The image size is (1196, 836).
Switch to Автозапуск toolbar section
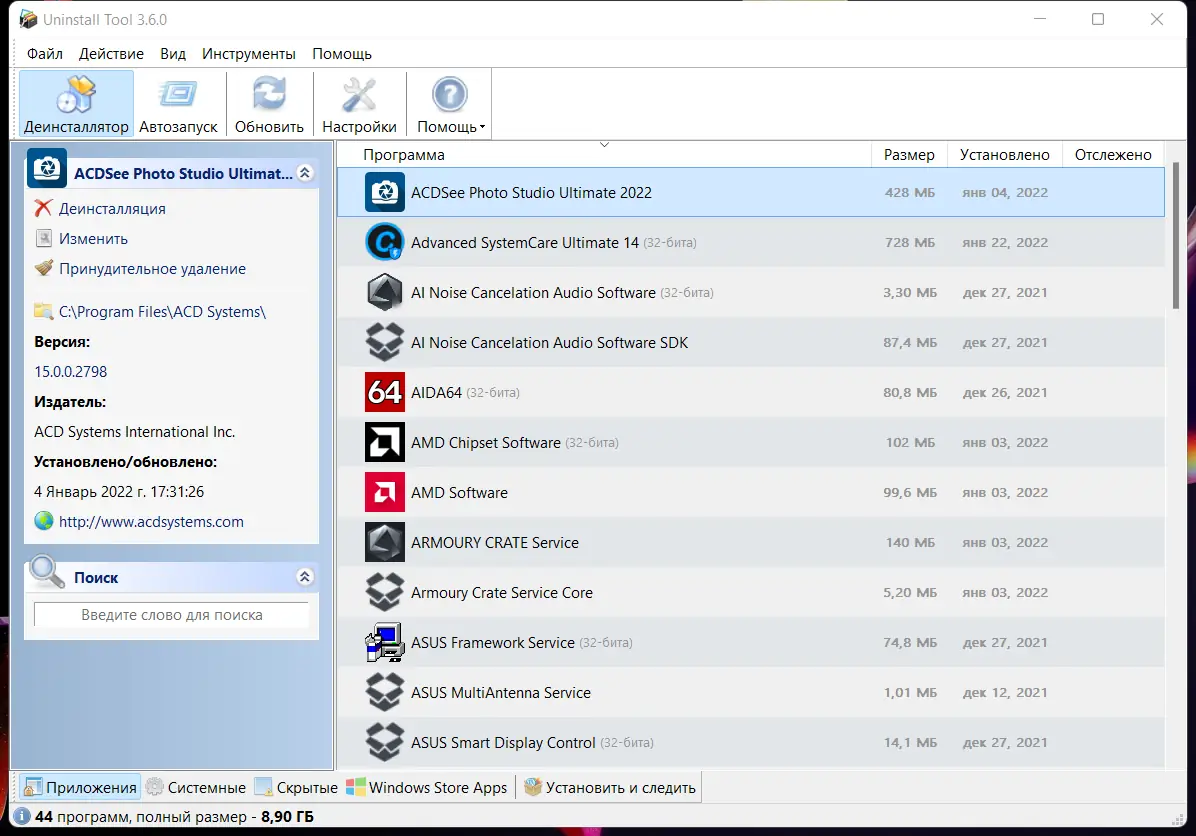(x=178, y=104)
